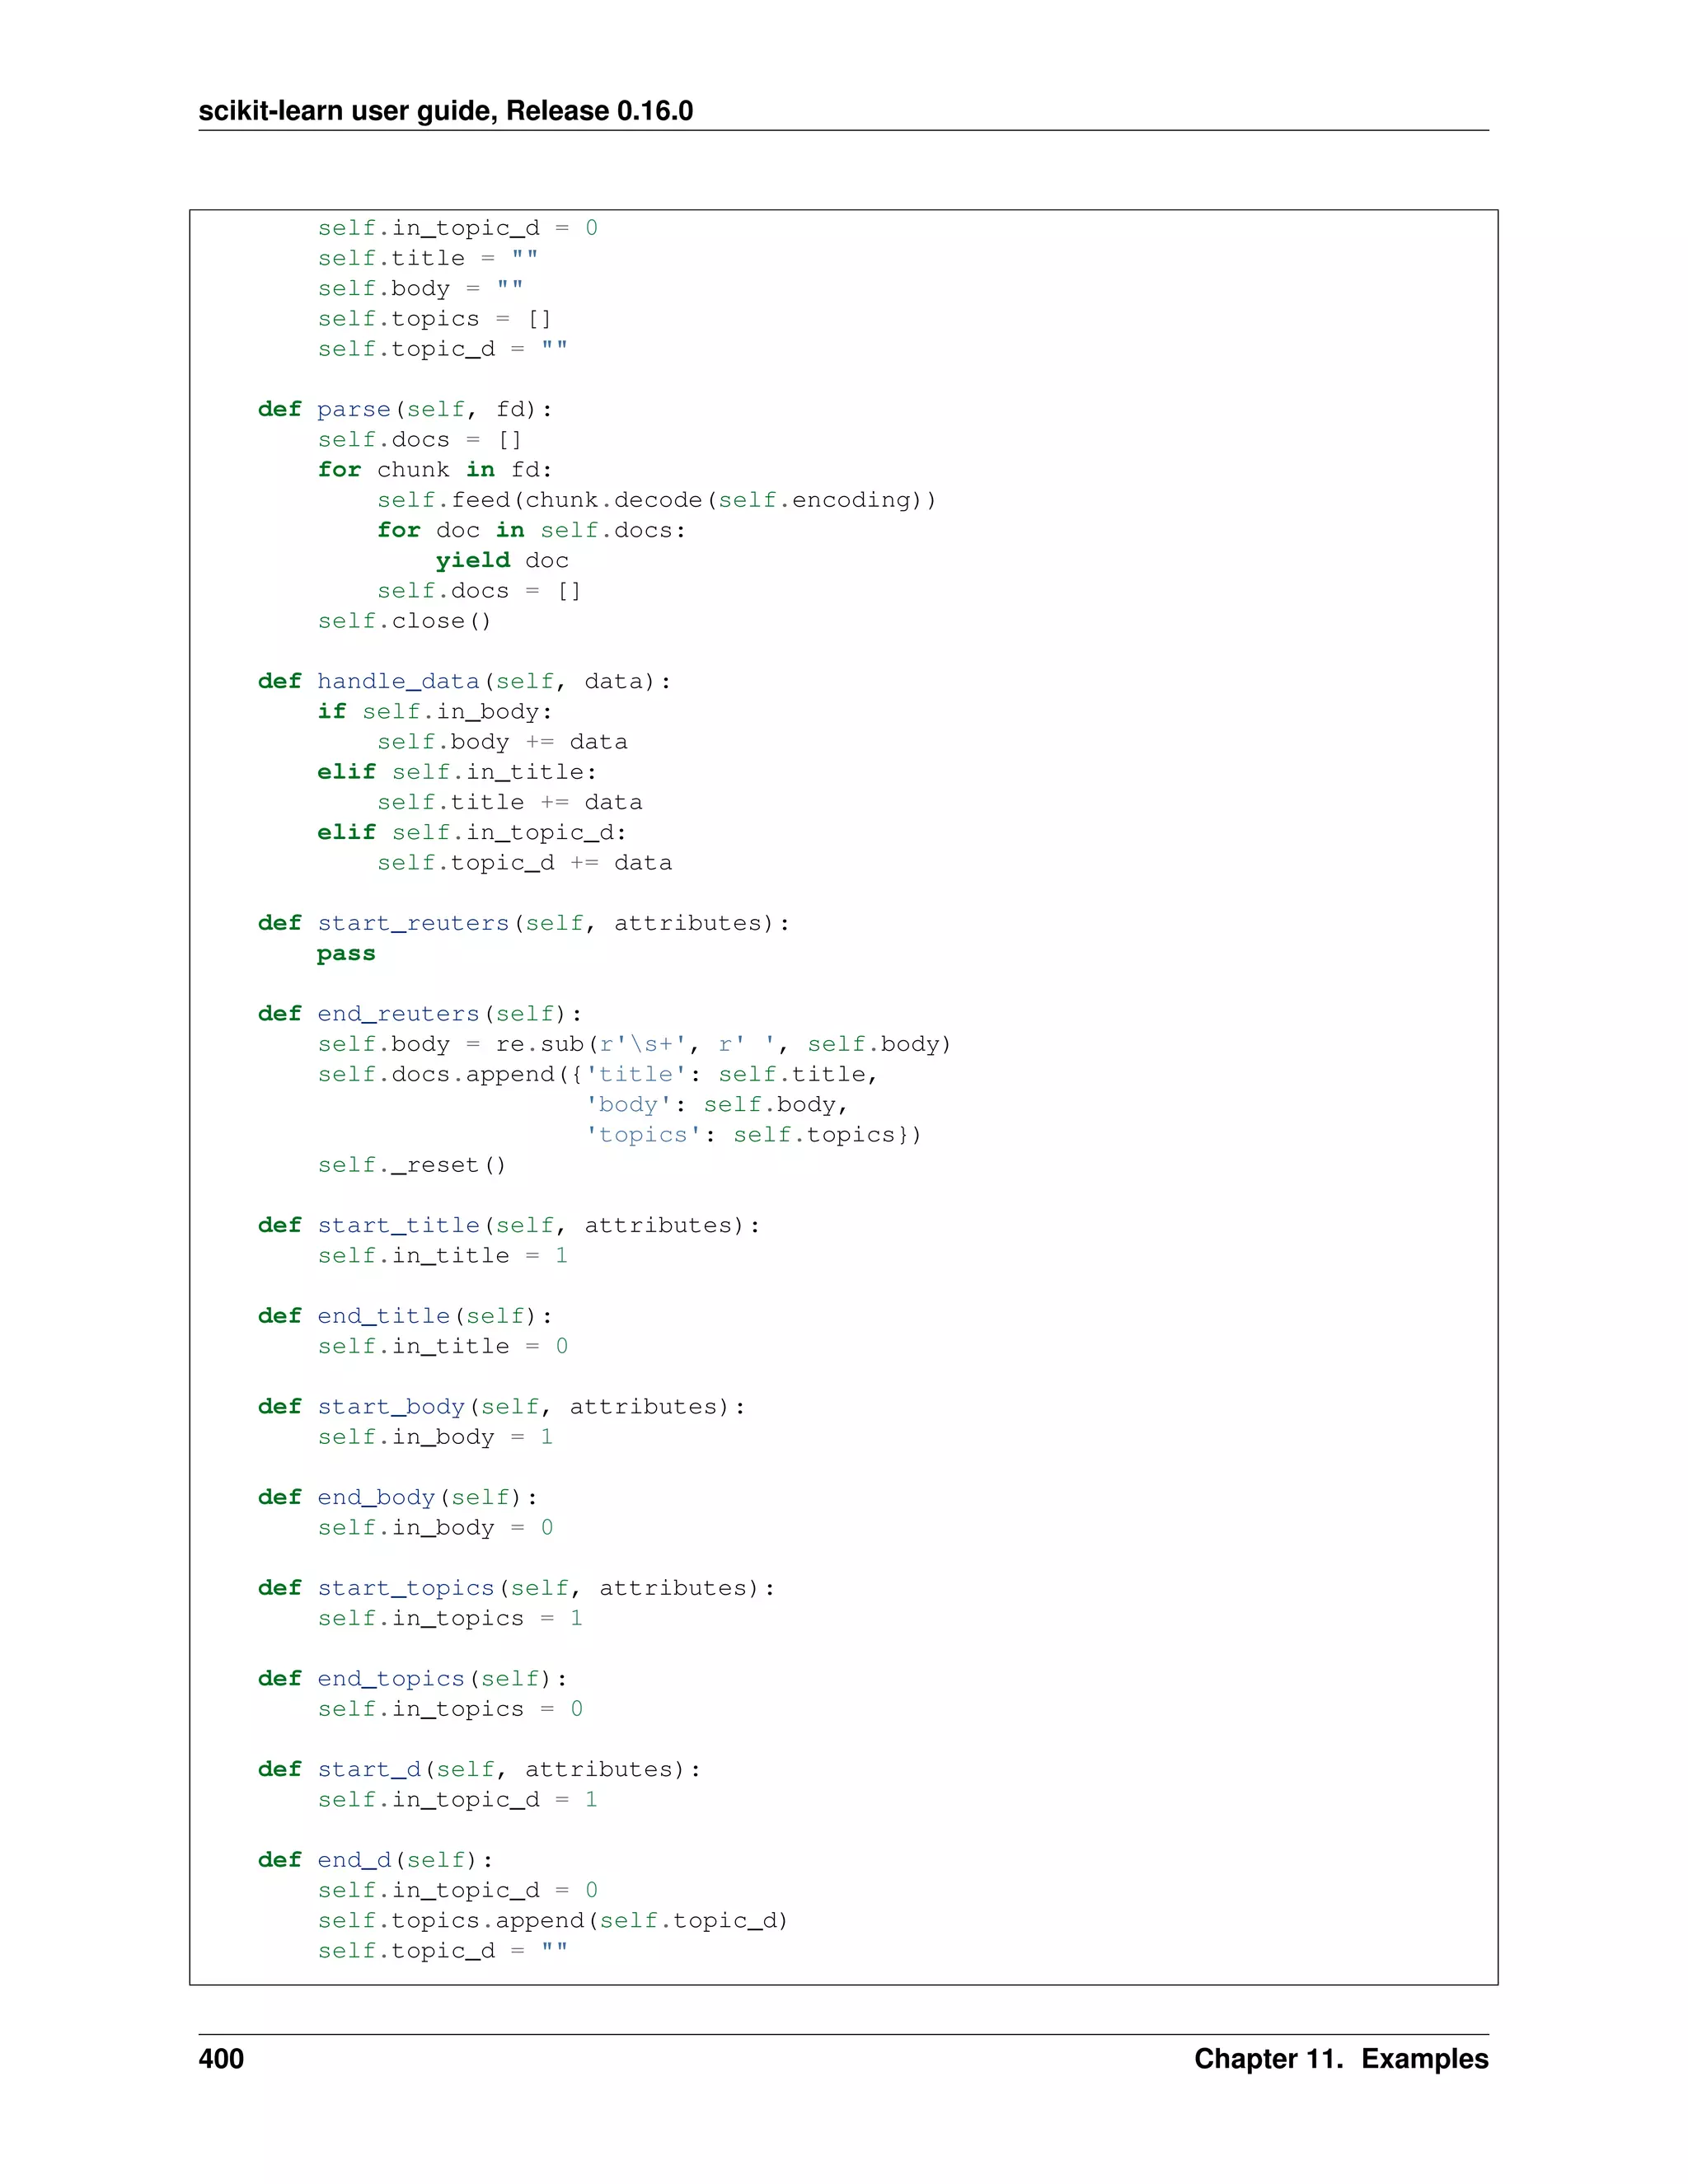
Task: Click 'self.in_body = 0' line
Action: tap(435, 1528)
